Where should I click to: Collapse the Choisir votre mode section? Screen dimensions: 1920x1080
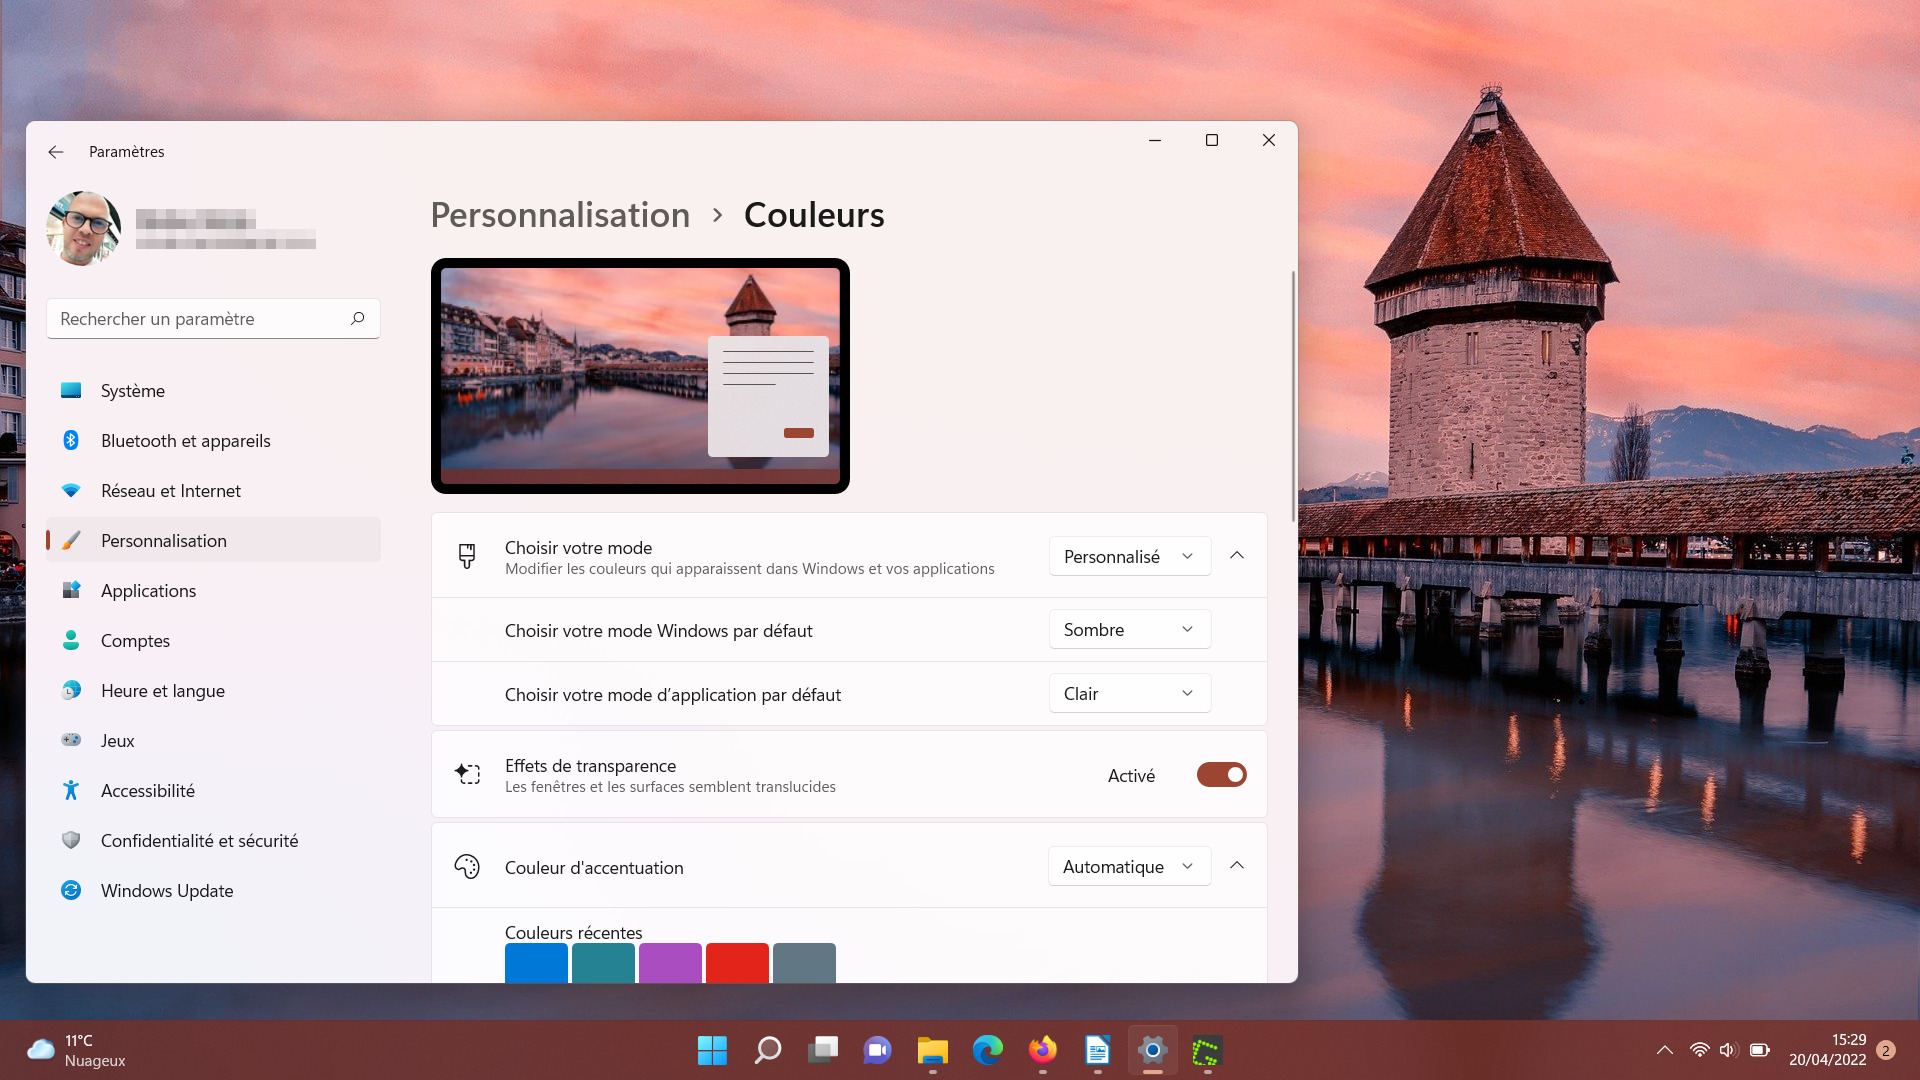tap(1237, 555)
